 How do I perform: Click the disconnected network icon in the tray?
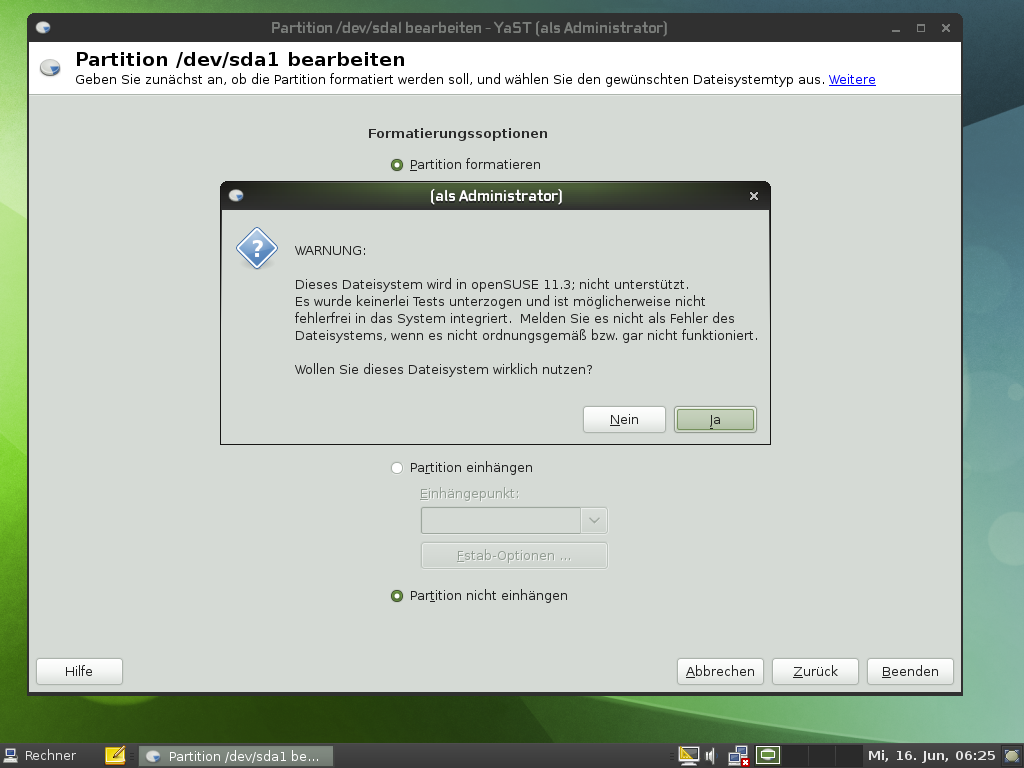point(738,755)
